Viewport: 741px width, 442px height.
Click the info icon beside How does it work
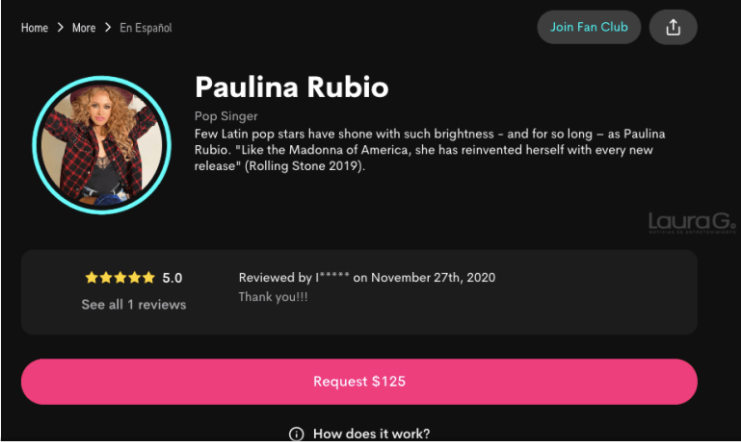[x=296, y=433]
